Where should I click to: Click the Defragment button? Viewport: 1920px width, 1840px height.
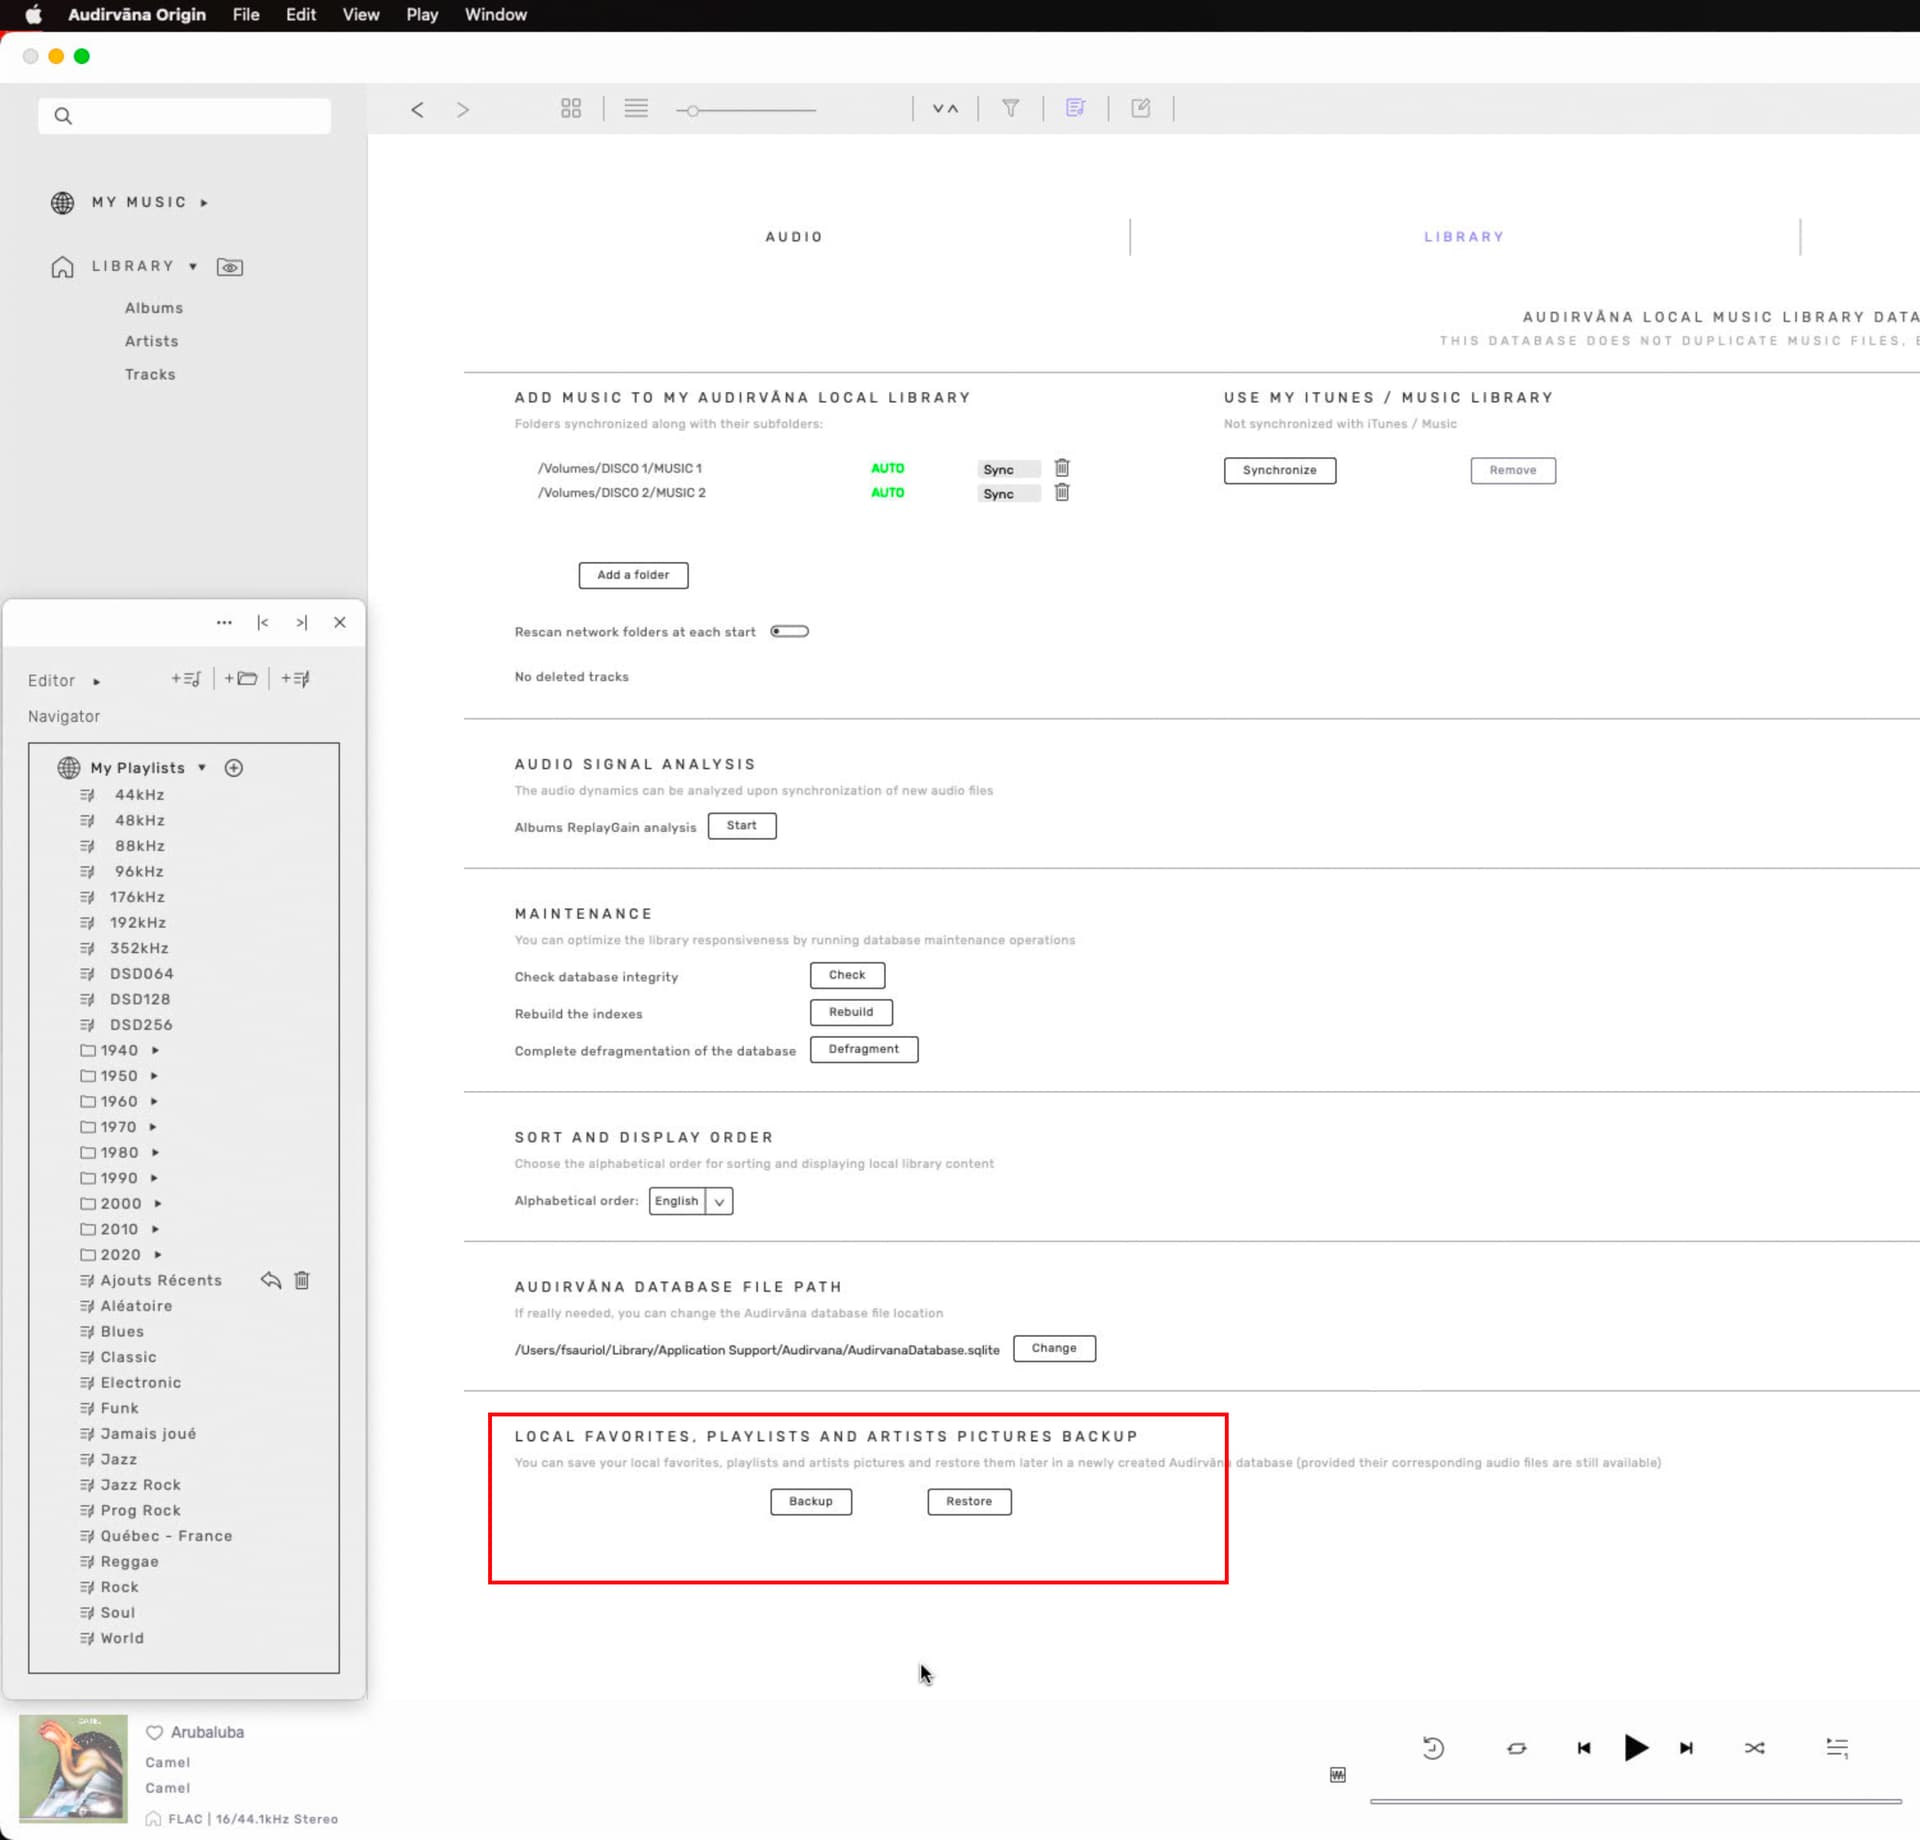864,1049
